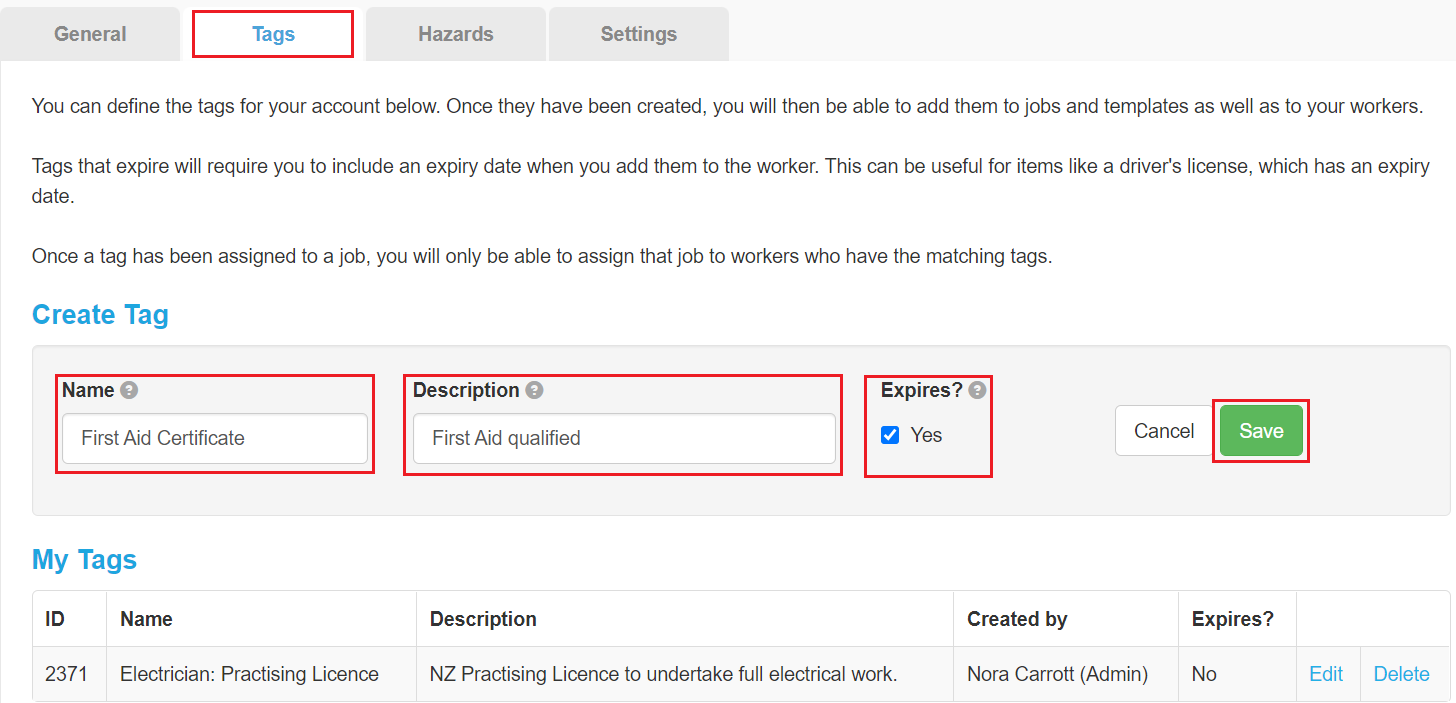1456x703 pixels.
Task: Open the Settings tab
Action: tap(637, 33)
